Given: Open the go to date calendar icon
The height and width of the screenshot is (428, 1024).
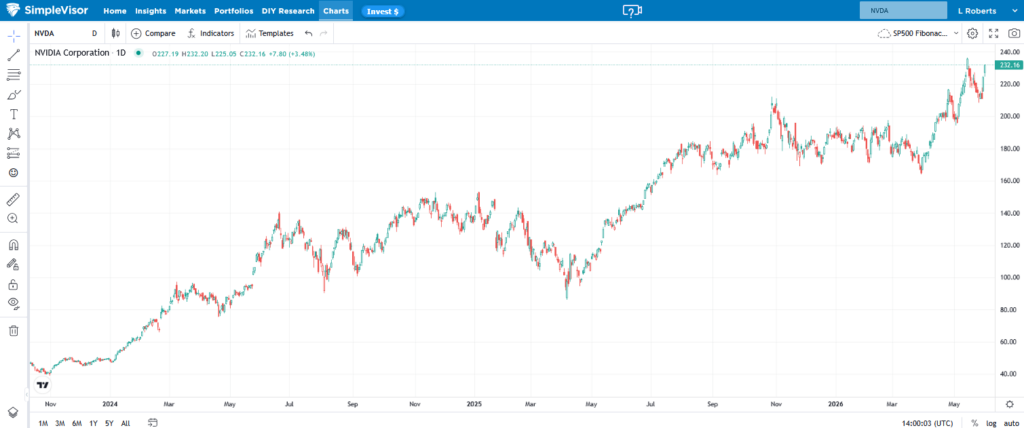Looking at the screenshot, I should [x=153, y=422].
